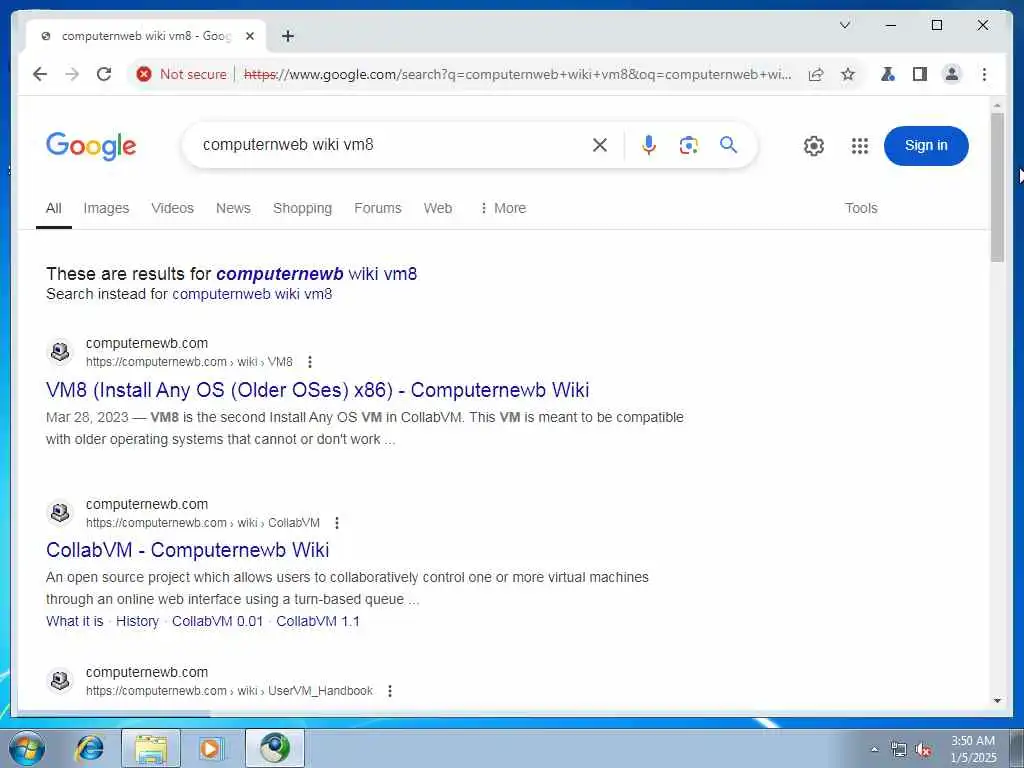Open more options for the VM8 result

pos(310,362)
